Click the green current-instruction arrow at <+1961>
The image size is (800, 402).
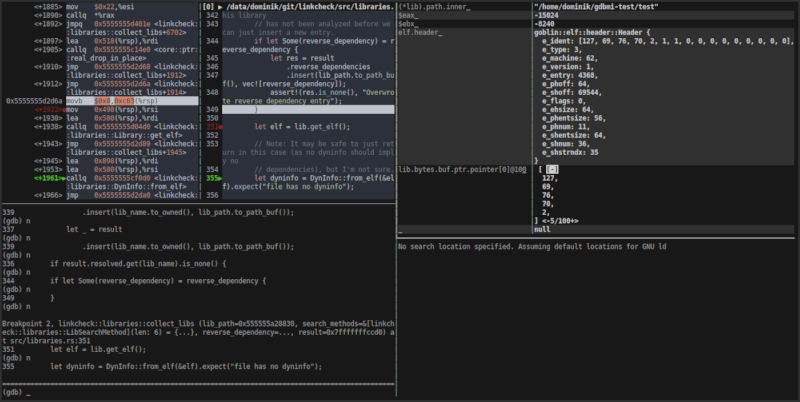64,178
